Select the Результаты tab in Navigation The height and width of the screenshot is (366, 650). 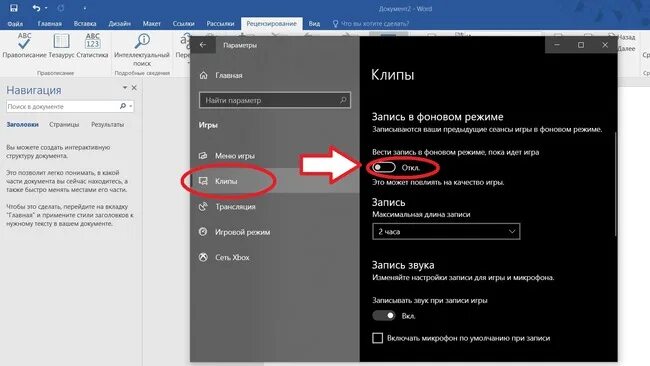[x=107, y=124]
